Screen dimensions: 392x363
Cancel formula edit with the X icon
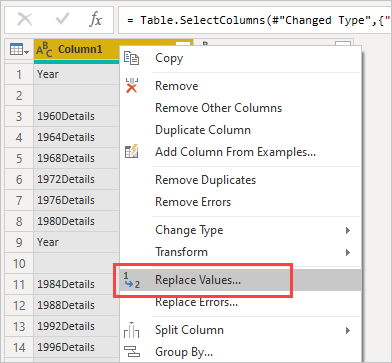(25, 20)
